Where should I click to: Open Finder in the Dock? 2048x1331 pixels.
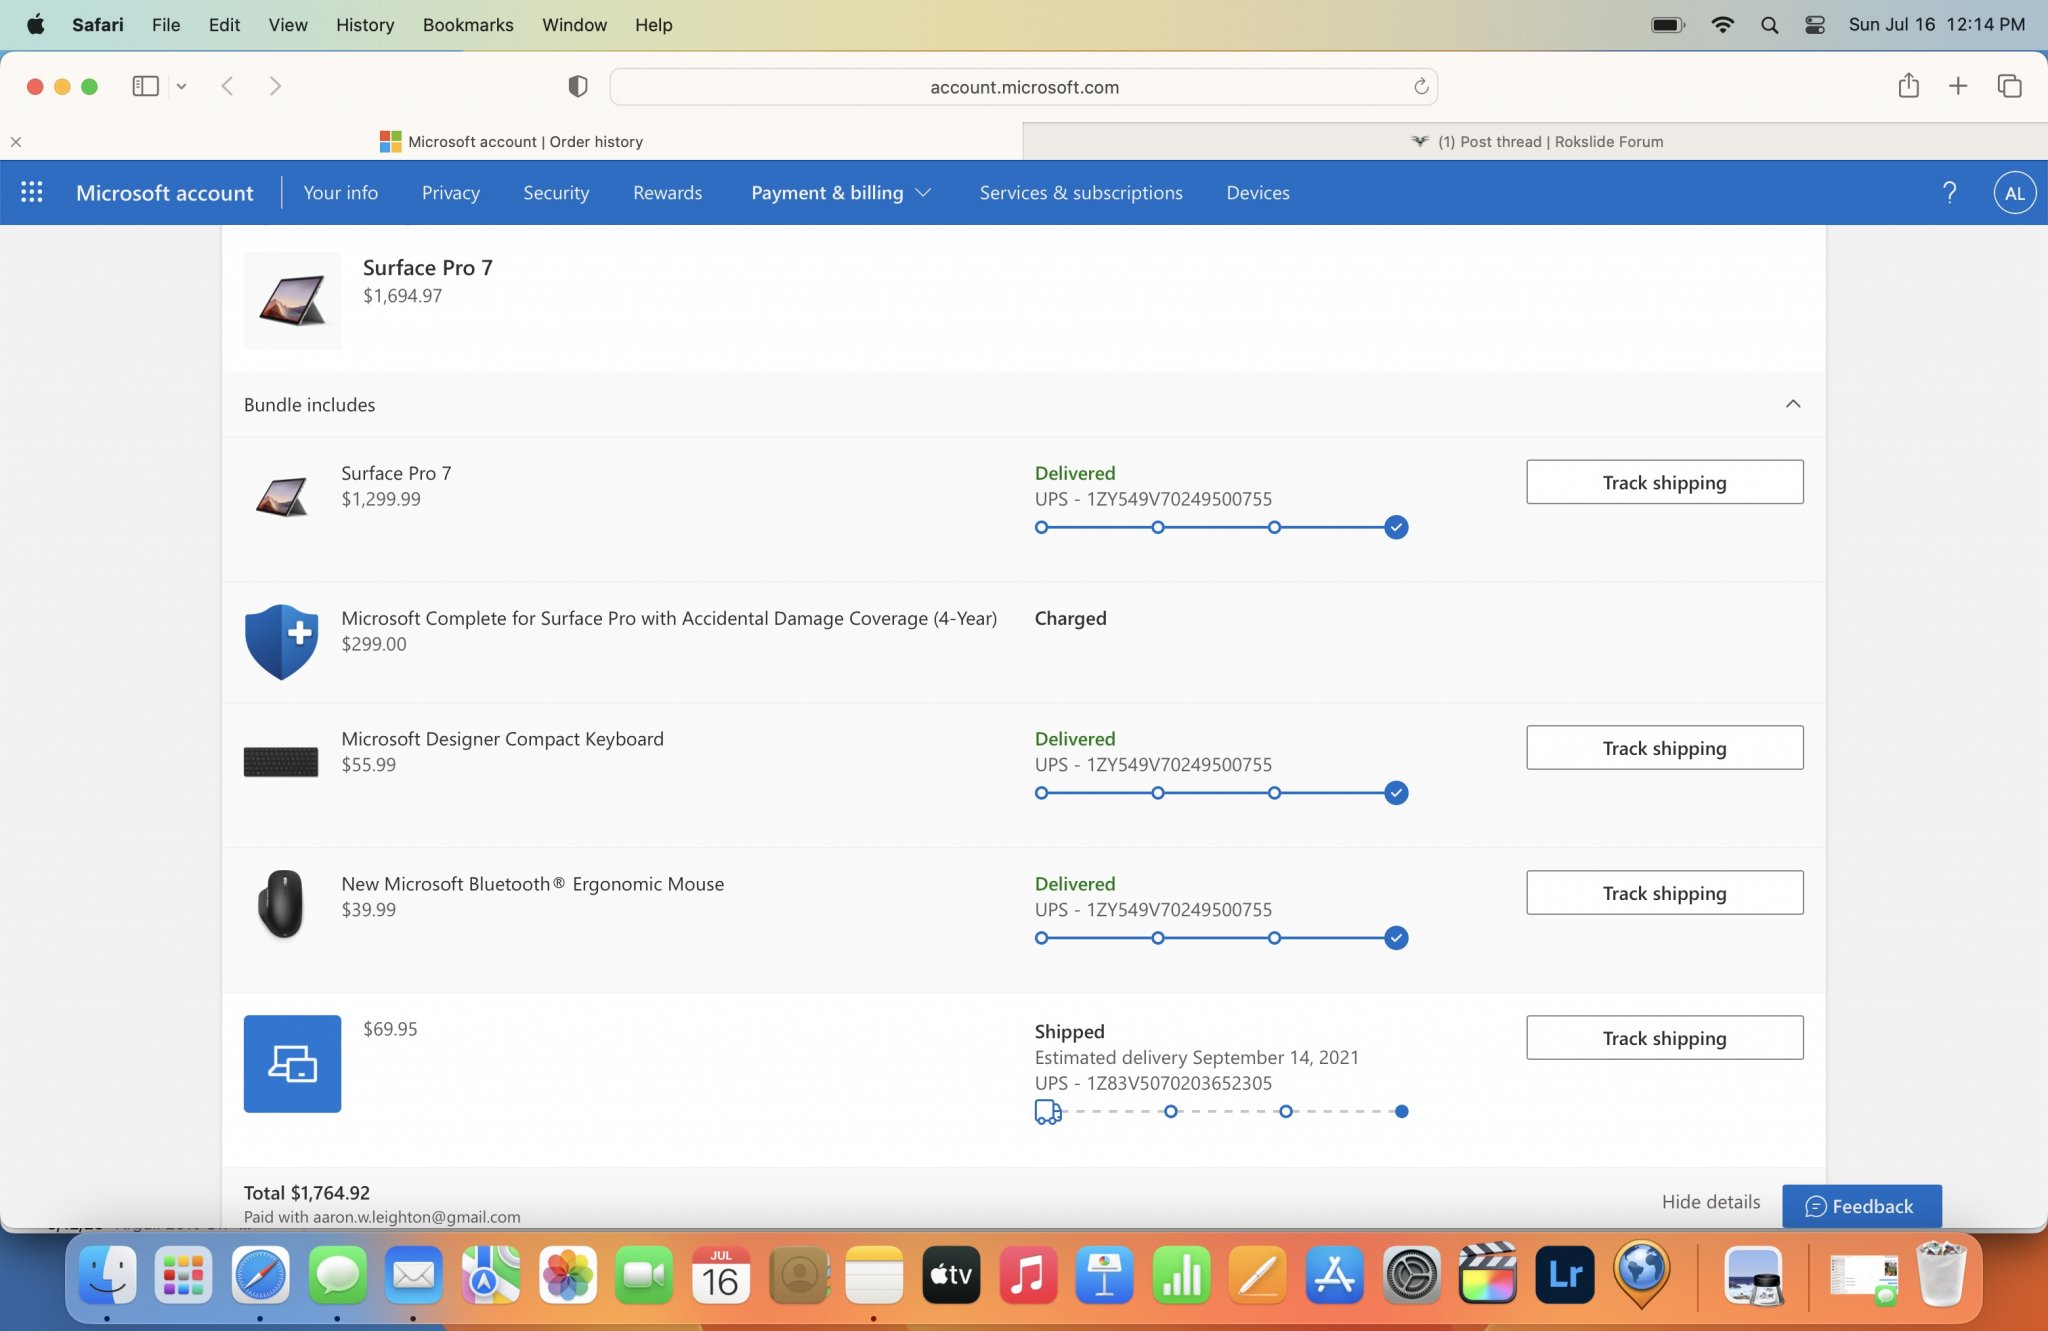point(107,1275)
